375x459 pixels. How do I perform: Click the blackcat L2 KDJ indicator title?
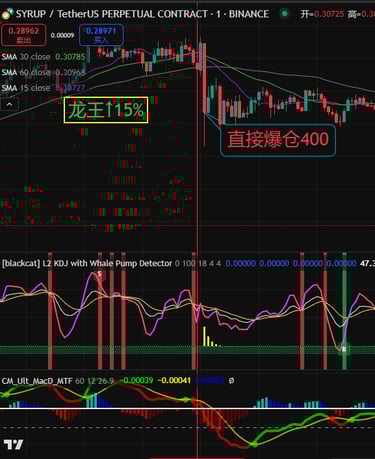coord(87,263)
